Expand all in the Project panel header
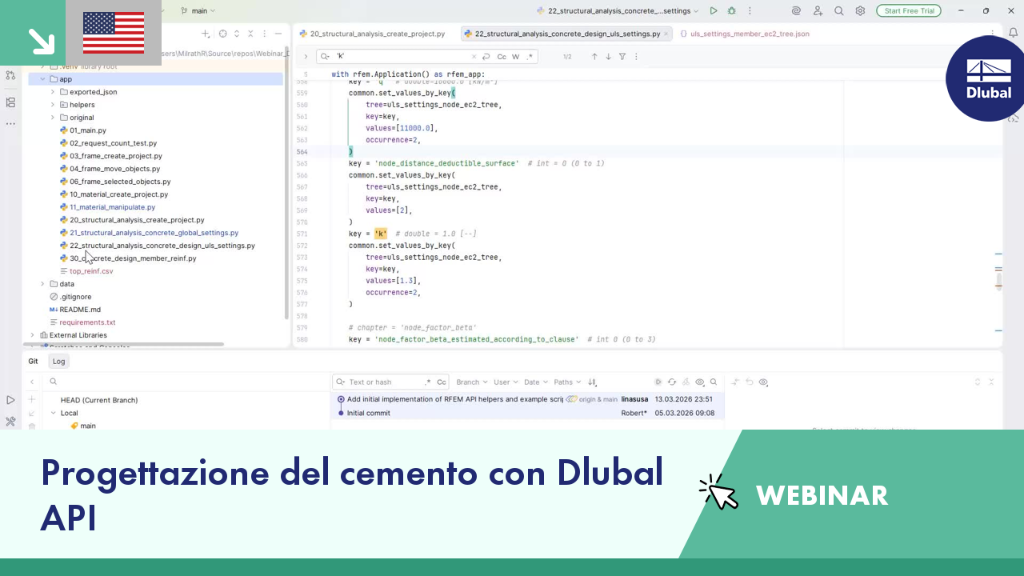This screenshot has width=1024, height=576. click(237, 33)
